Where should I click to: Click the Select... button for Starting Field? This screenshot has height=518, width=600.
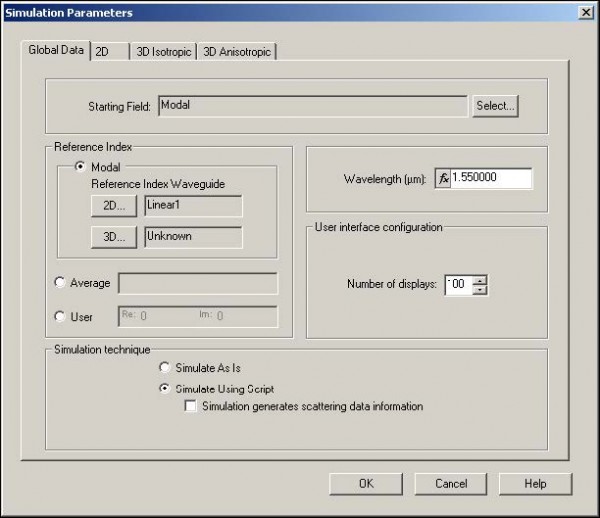496,106
